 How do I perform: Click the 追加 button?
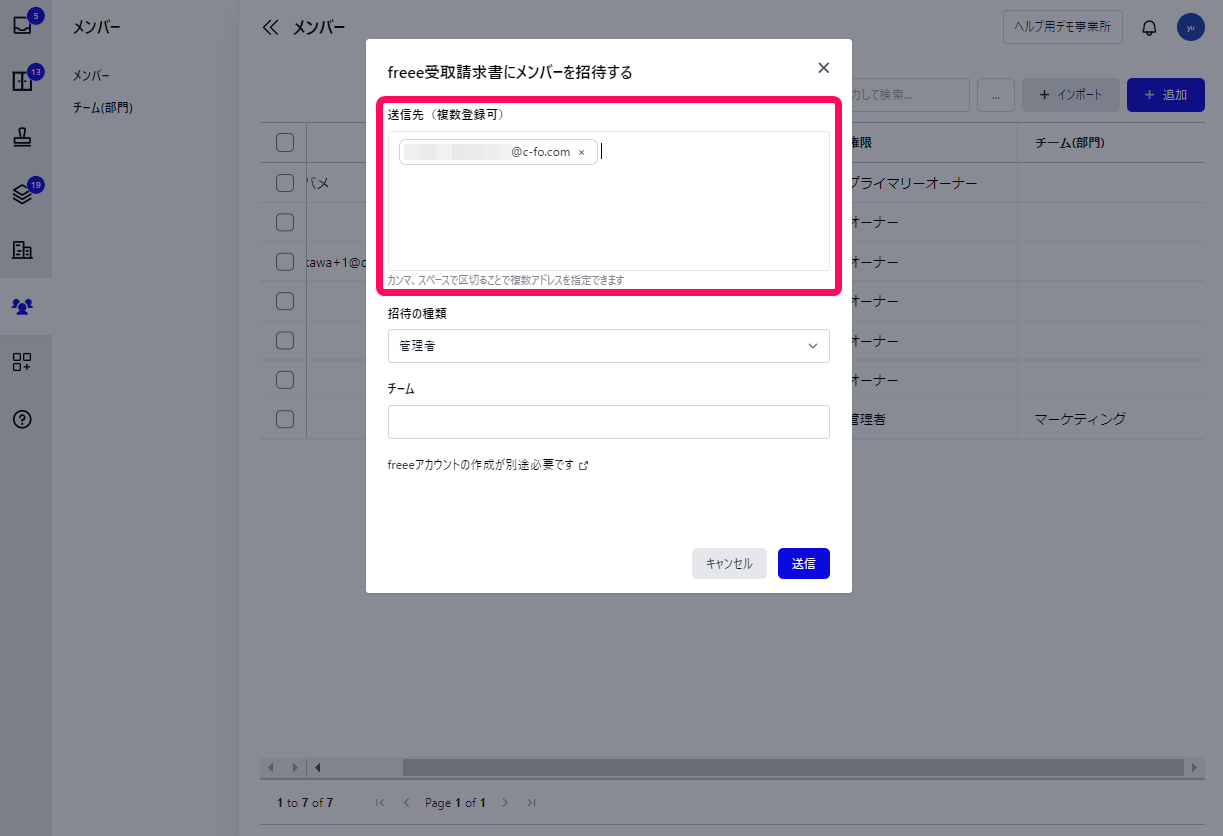pyautogui.click(x=1166, y=95)
